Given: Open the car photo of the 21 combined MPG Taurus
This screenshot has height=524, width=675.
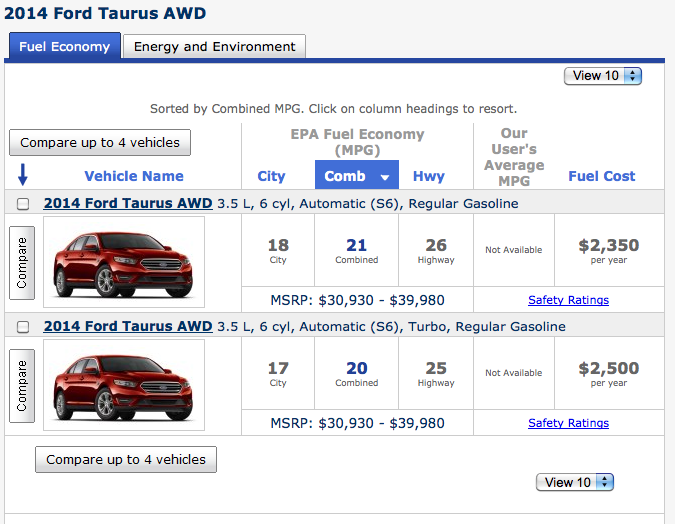Looking at the screenshot, I should pos(124,262).
